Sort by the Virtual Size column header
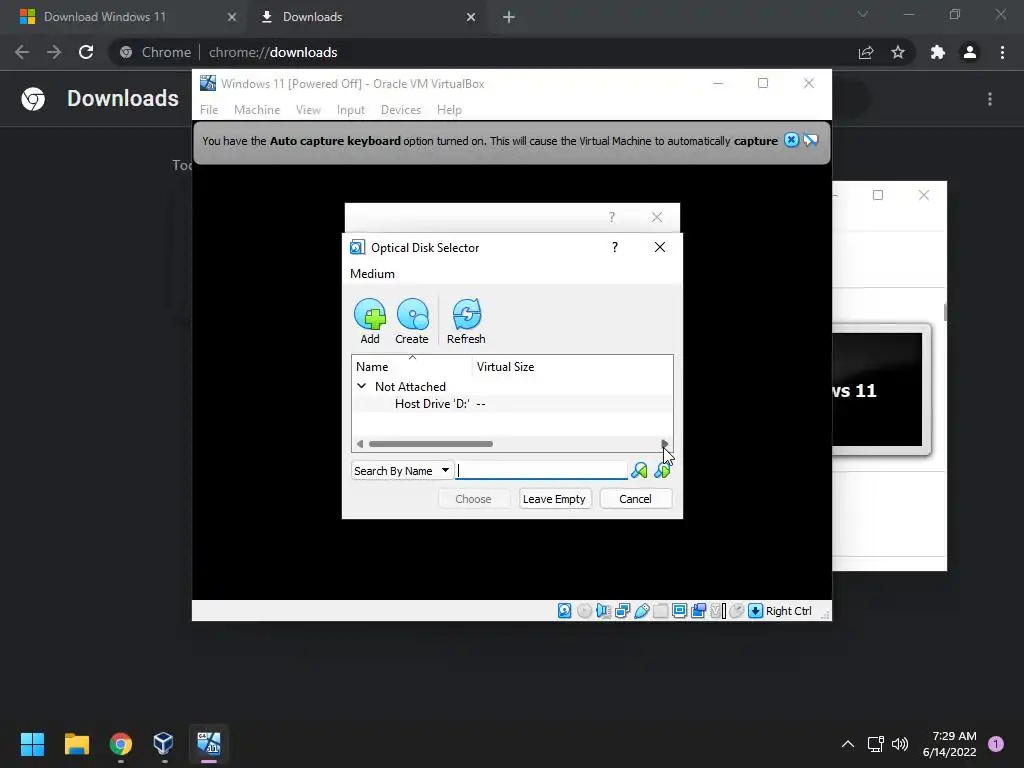Image resolution: width=1024 pixels, height=768 pixels. [572, 366]
